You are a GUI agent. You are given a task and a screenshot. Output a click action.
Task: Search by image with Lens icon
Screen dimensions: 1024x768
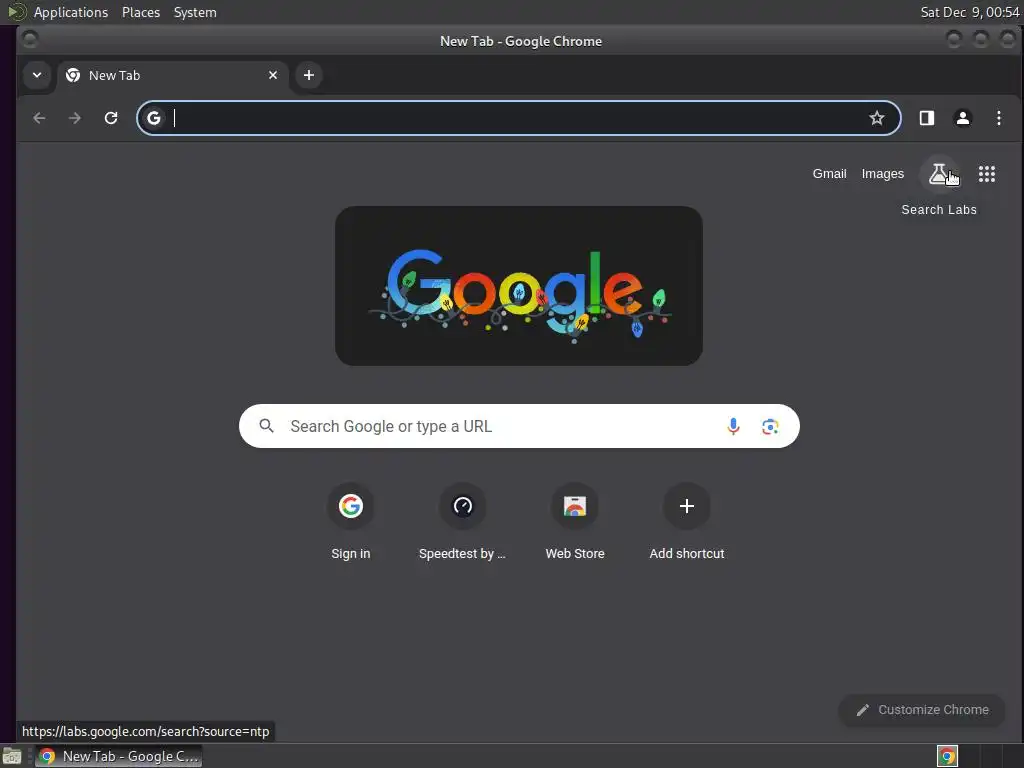pos(770,426)
